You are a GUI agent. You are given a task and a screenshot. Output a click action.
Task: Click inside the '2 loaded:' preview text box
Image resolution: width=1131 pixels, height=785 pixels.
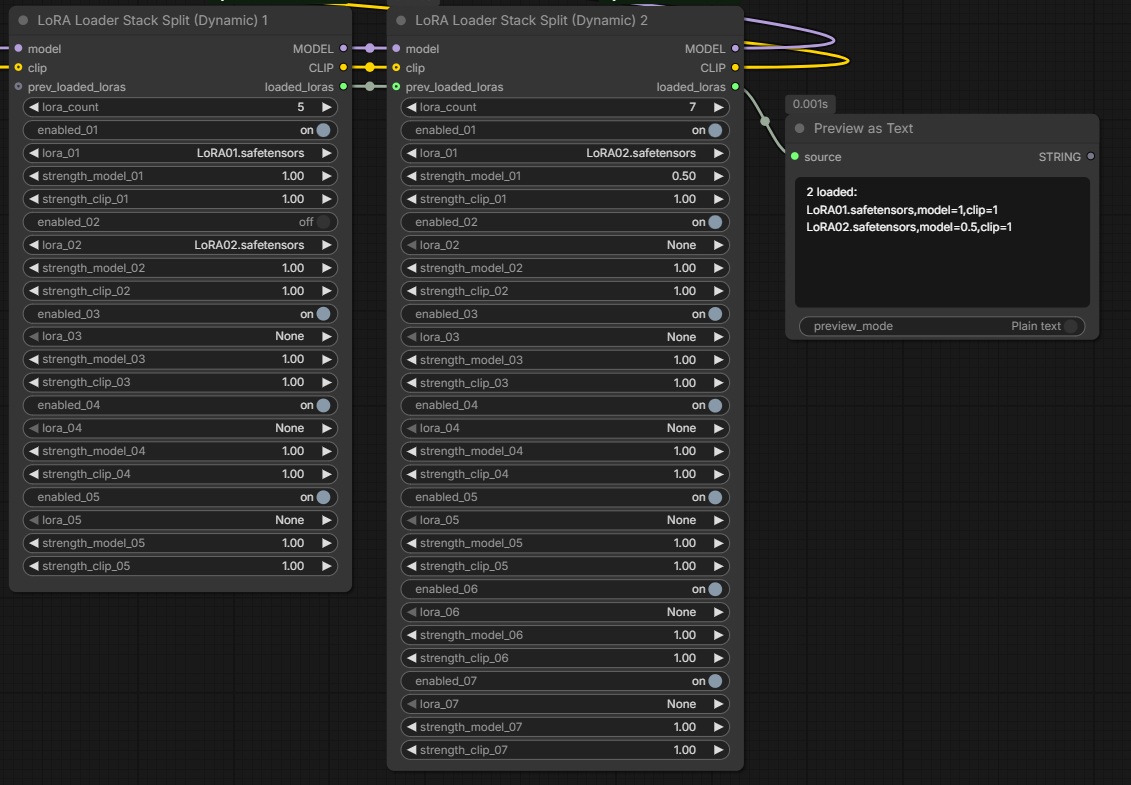coord(942,242)
